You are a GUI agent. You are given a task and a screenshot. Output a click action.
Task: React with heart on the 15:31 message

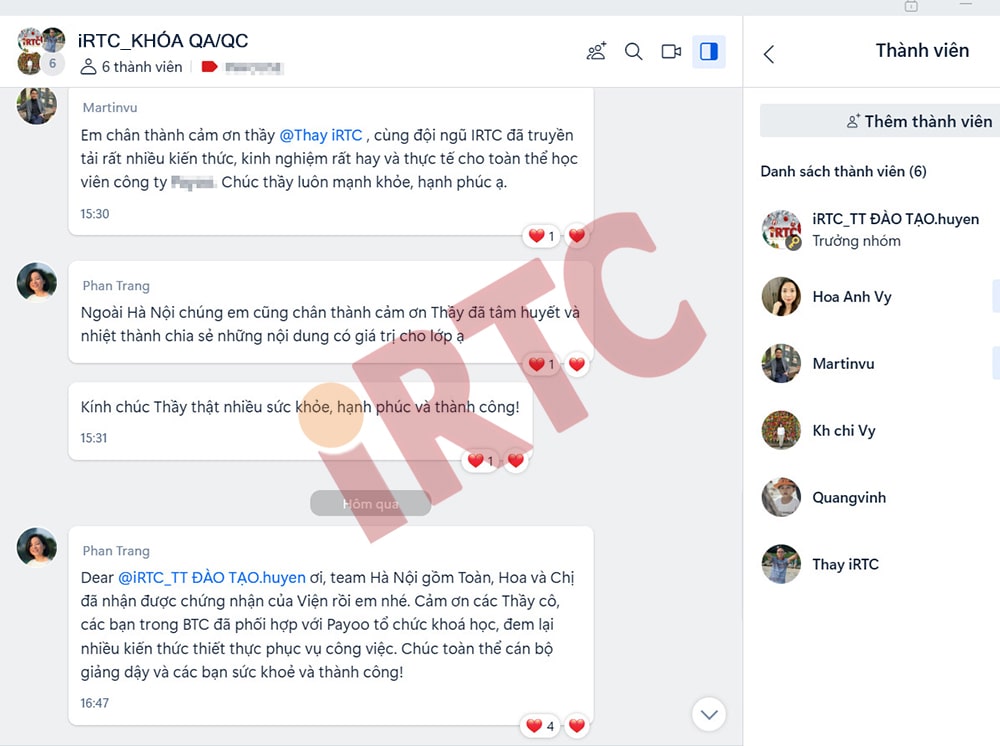(516, 460)
